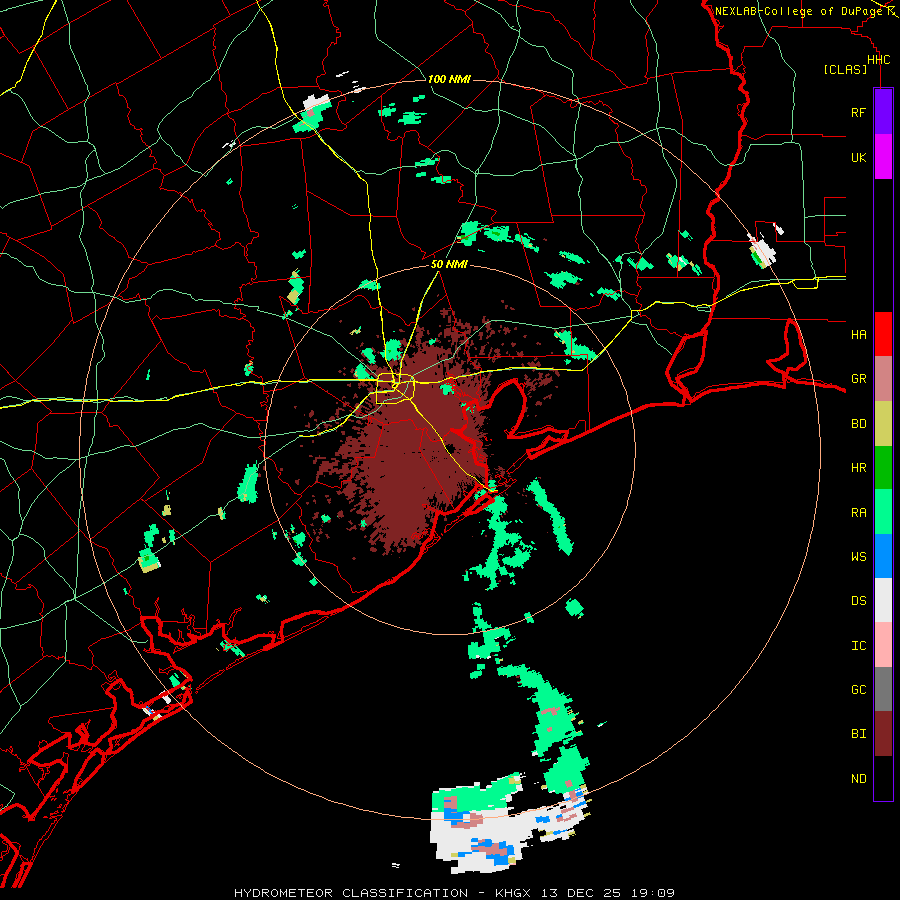This screenshot has width=900, height=900.
Task: Click the BI legend label
Action: pyautogui.click(x=858, y=734)
